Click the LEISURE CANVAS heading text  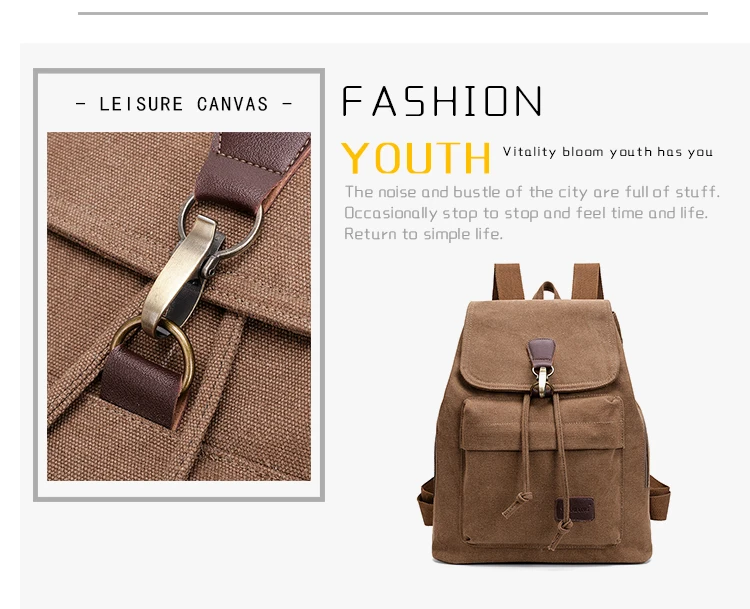184,104
